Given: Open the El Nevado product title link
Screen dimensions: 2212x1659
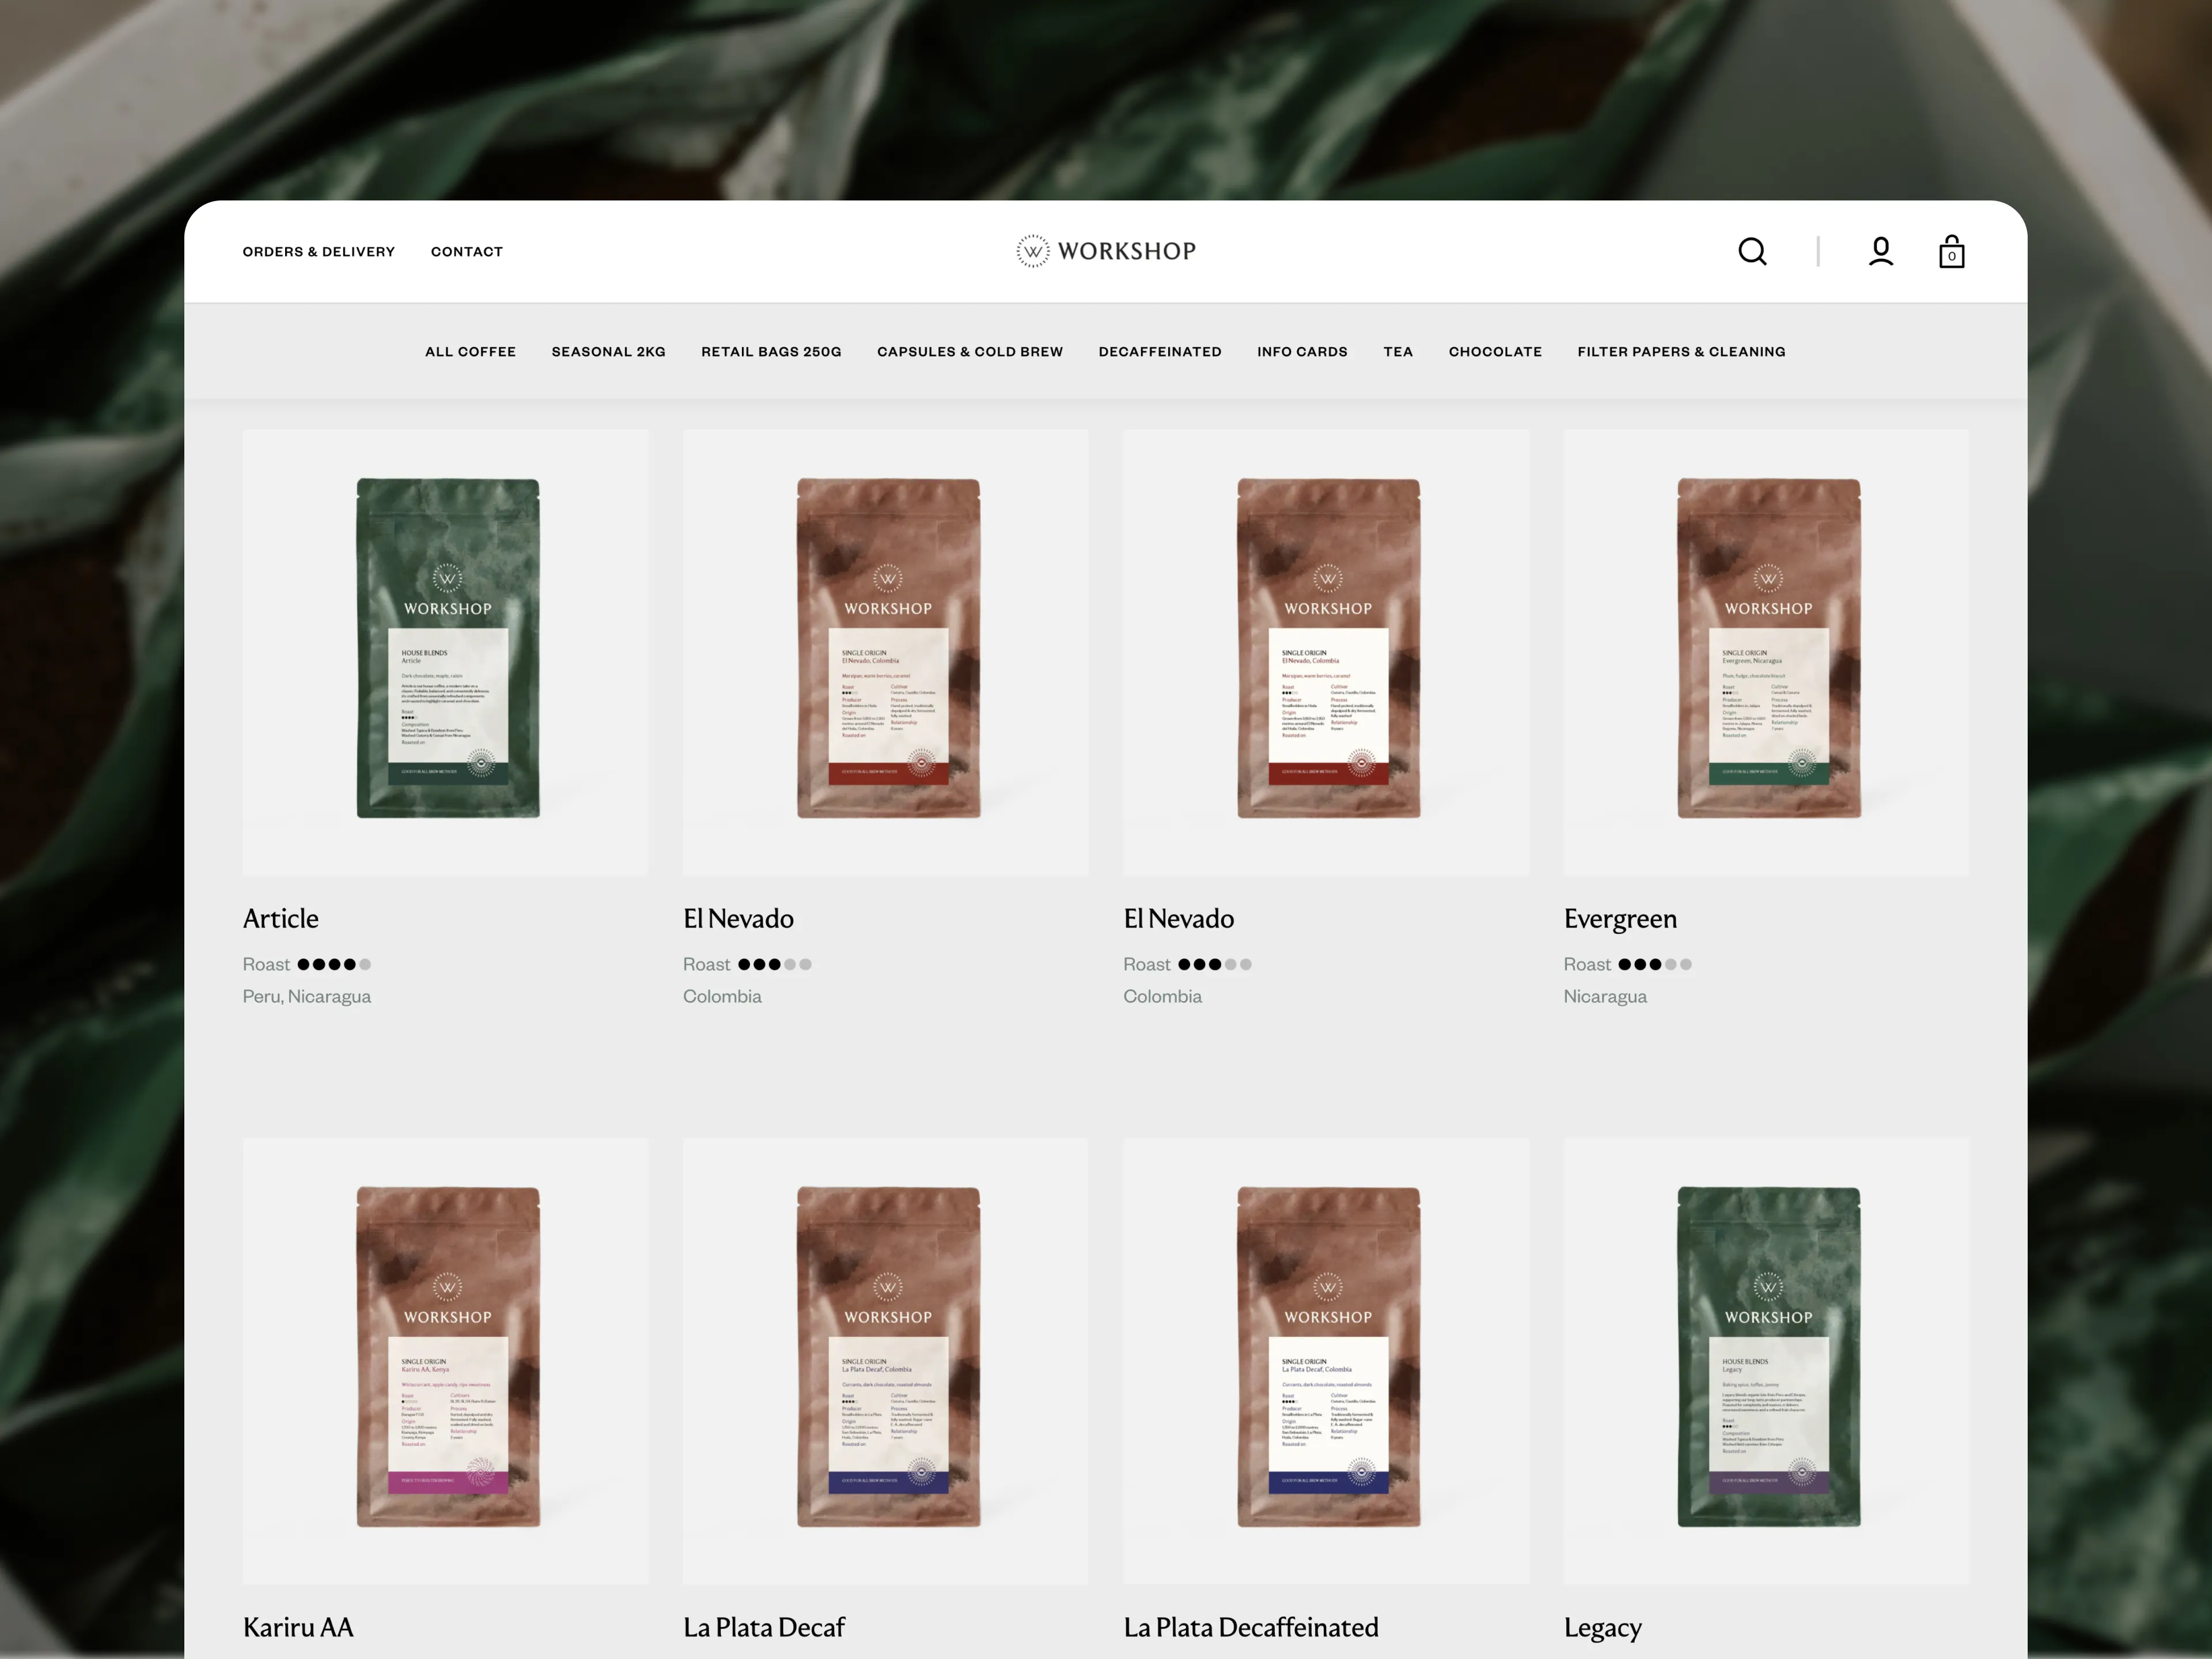Looking at the screenshot, I should click(x=738, y=918).
